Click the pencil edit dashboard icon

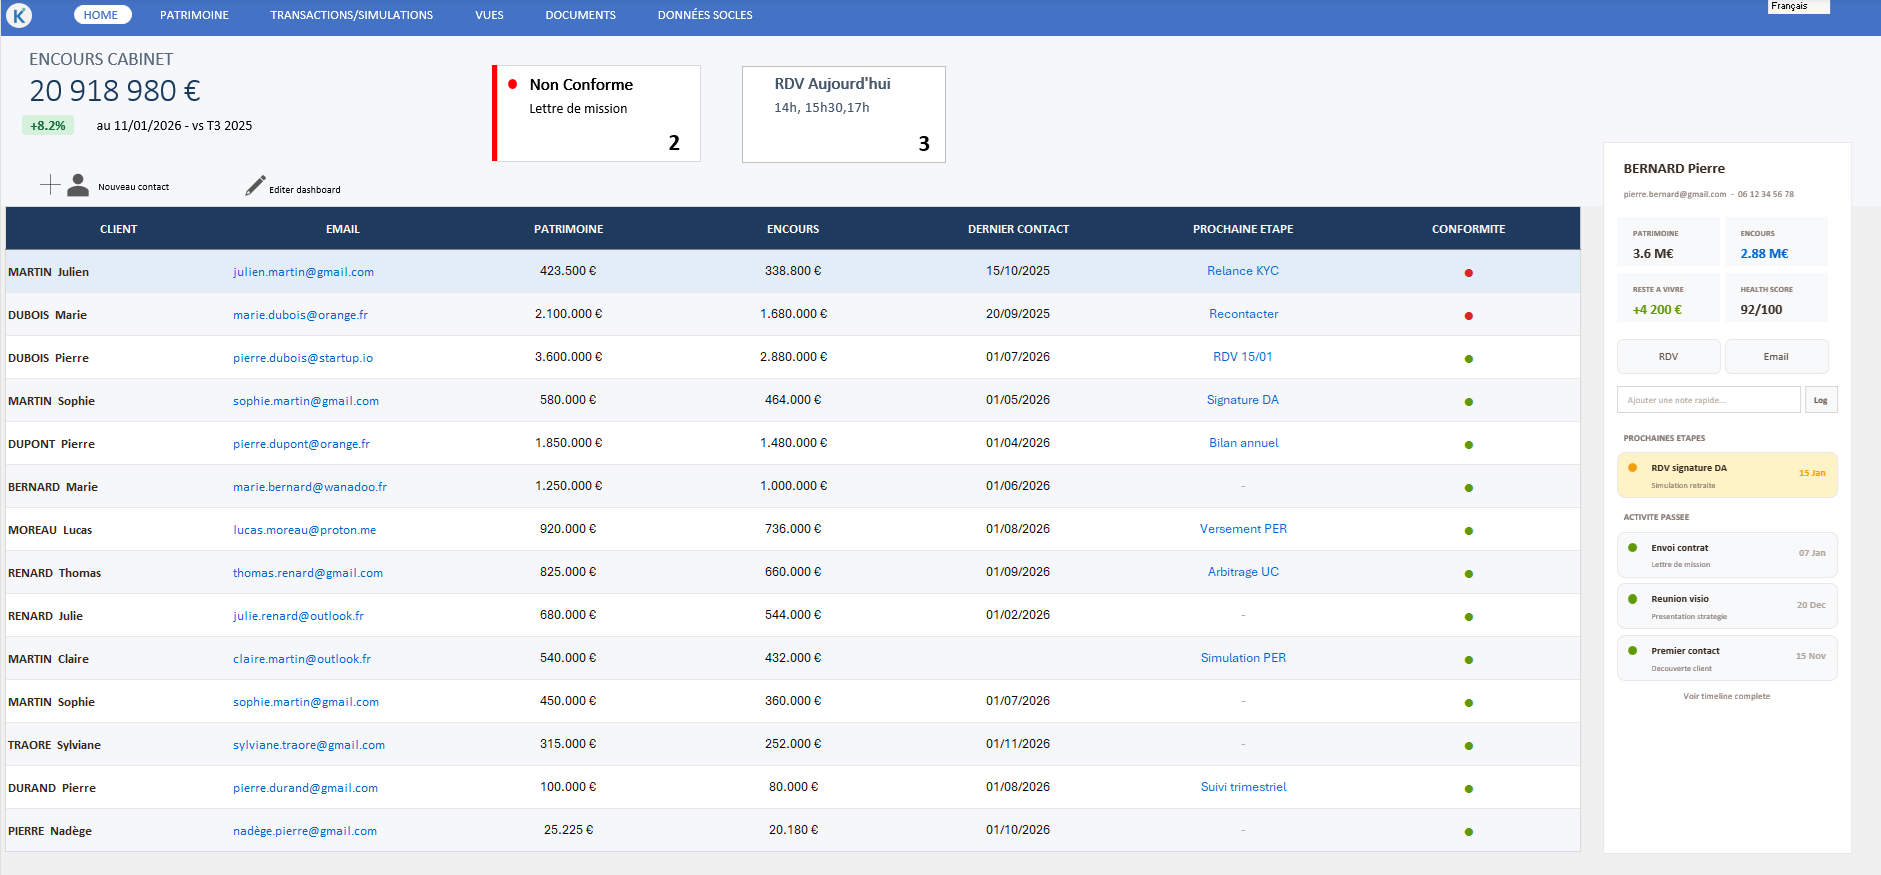pos(255,186)
